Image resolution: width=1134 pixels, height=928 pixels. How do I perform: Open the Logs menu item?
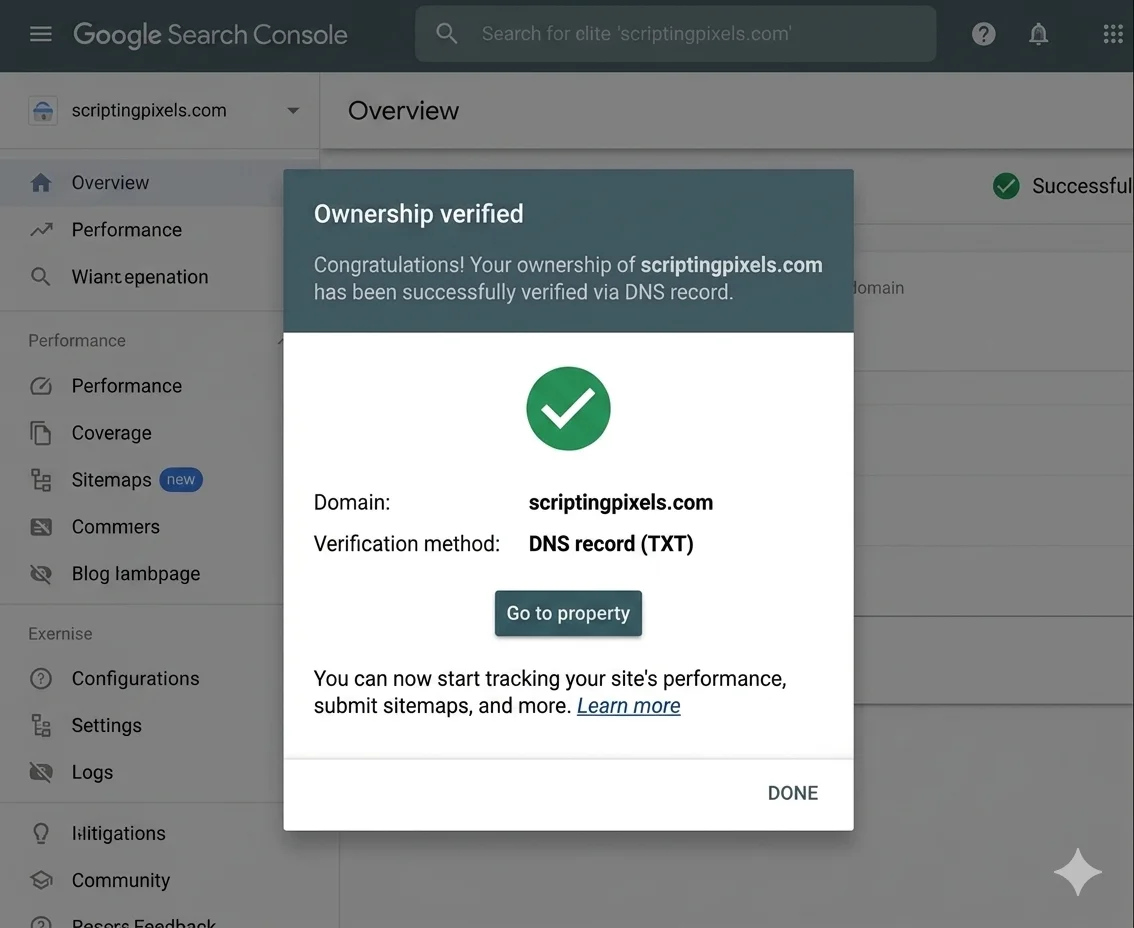tap(142, 772)
